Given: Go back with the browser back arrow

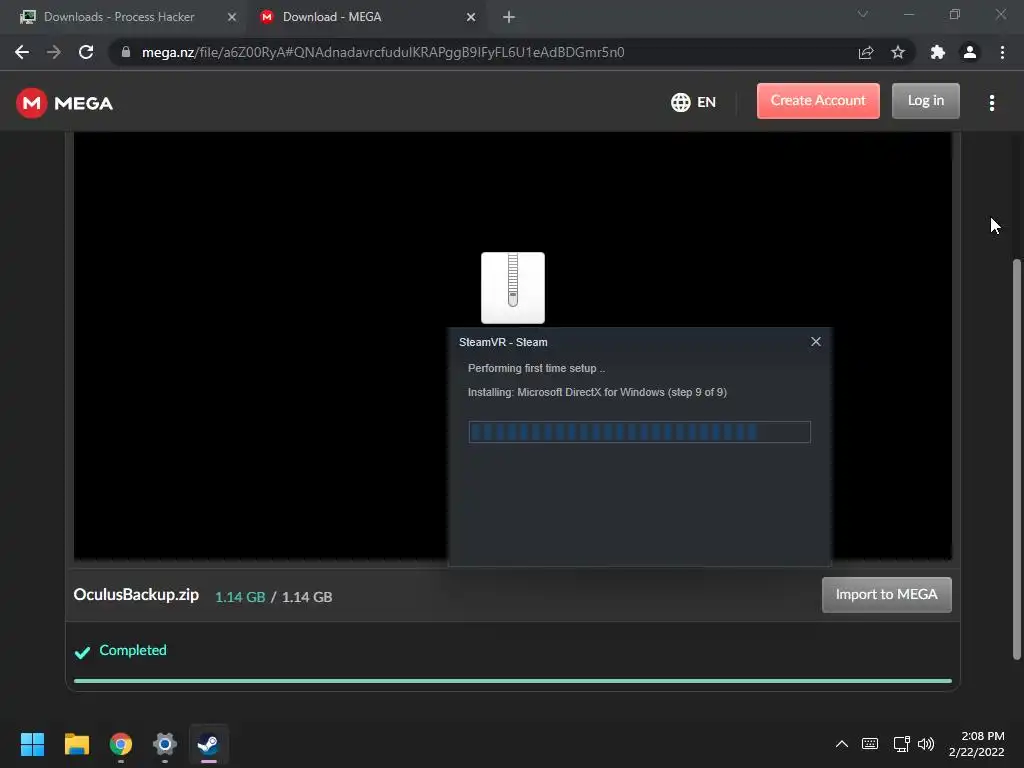Looking at the screenshot, I should pyautogui.click(x=22, y=52).
